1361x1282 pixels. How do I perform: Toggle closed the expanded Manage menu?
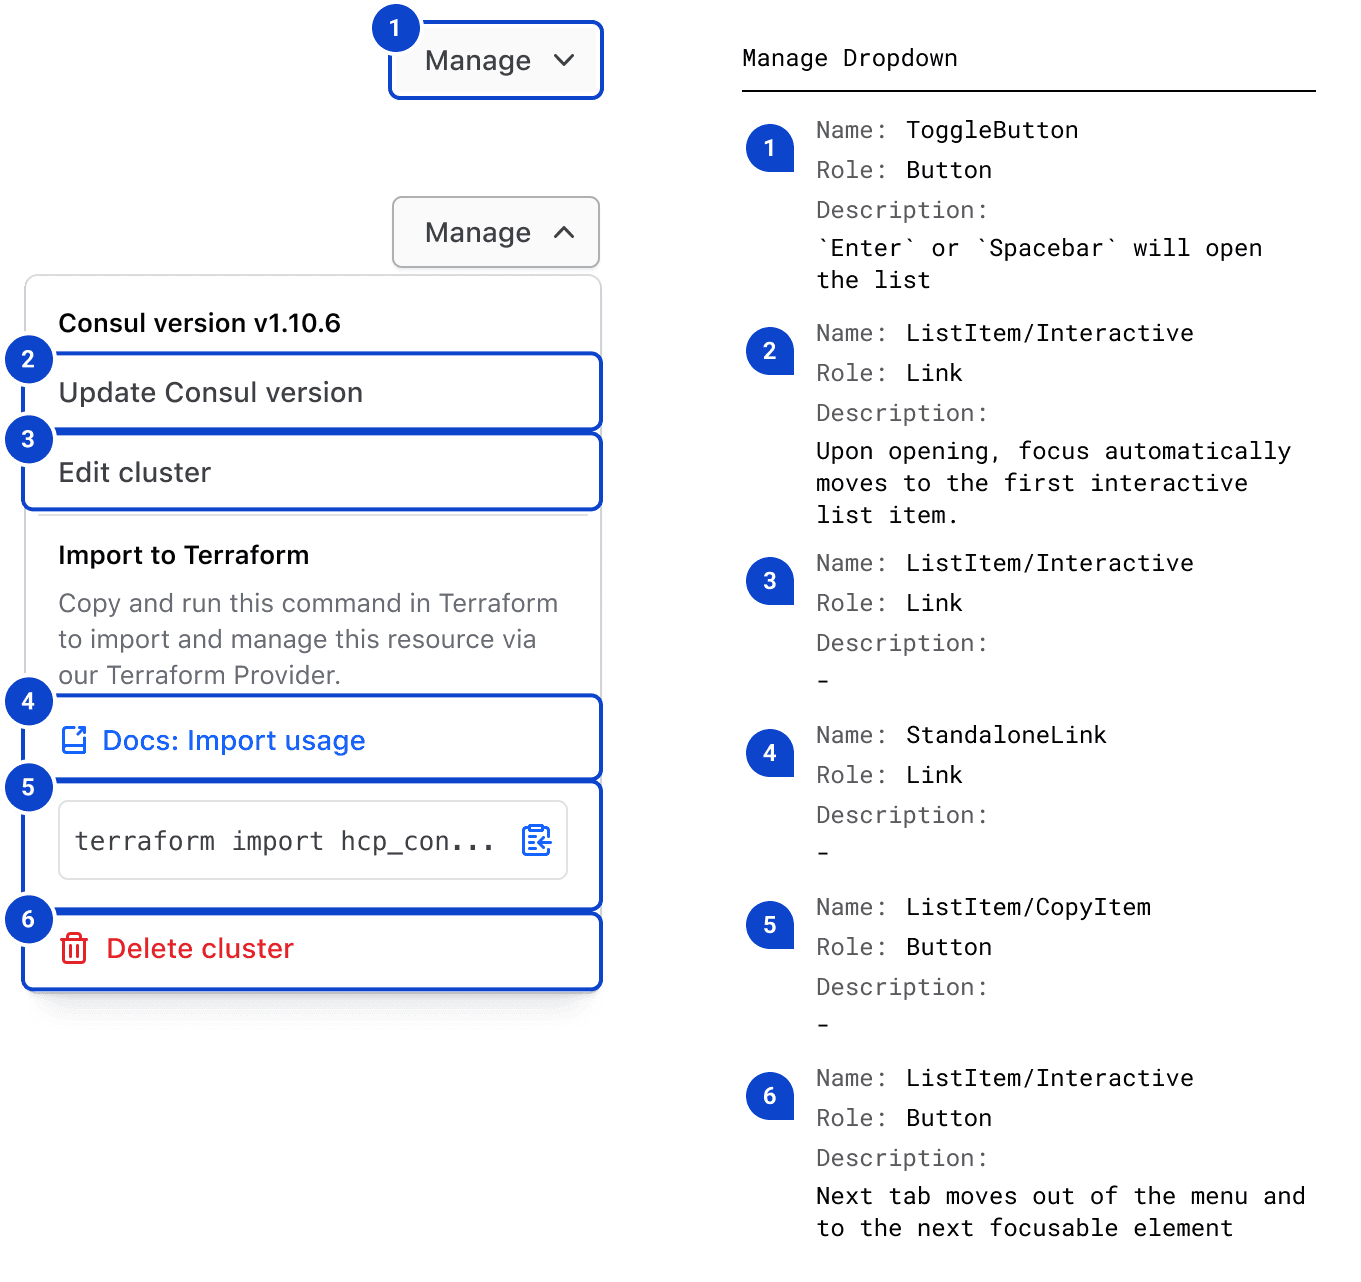(x=495, y=232)
